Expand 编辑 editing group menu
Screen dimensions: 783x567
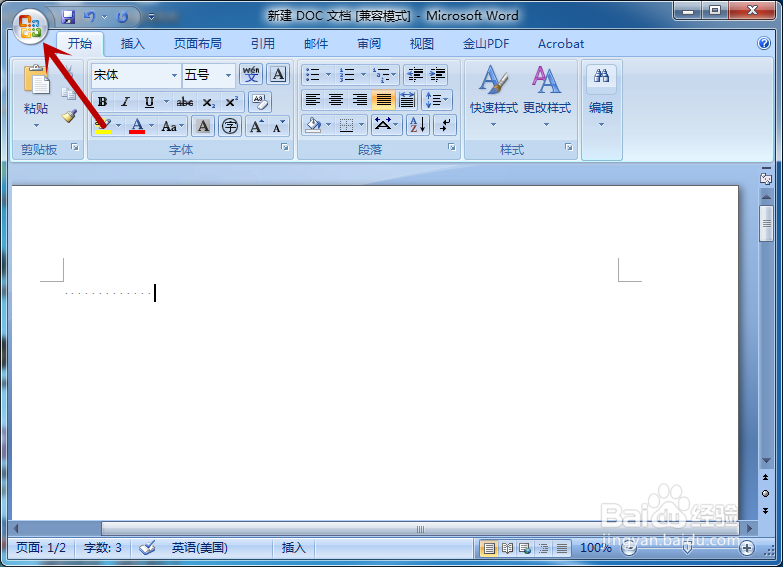[601, 96]
